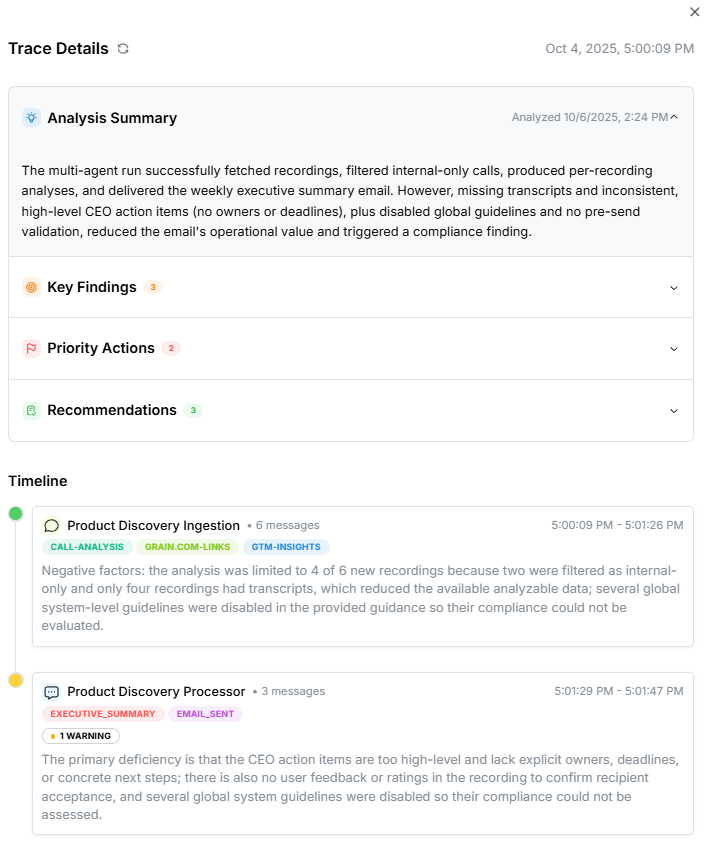Collapse the Analysis Summary section

pyautogui.click(x=674, y=117)
